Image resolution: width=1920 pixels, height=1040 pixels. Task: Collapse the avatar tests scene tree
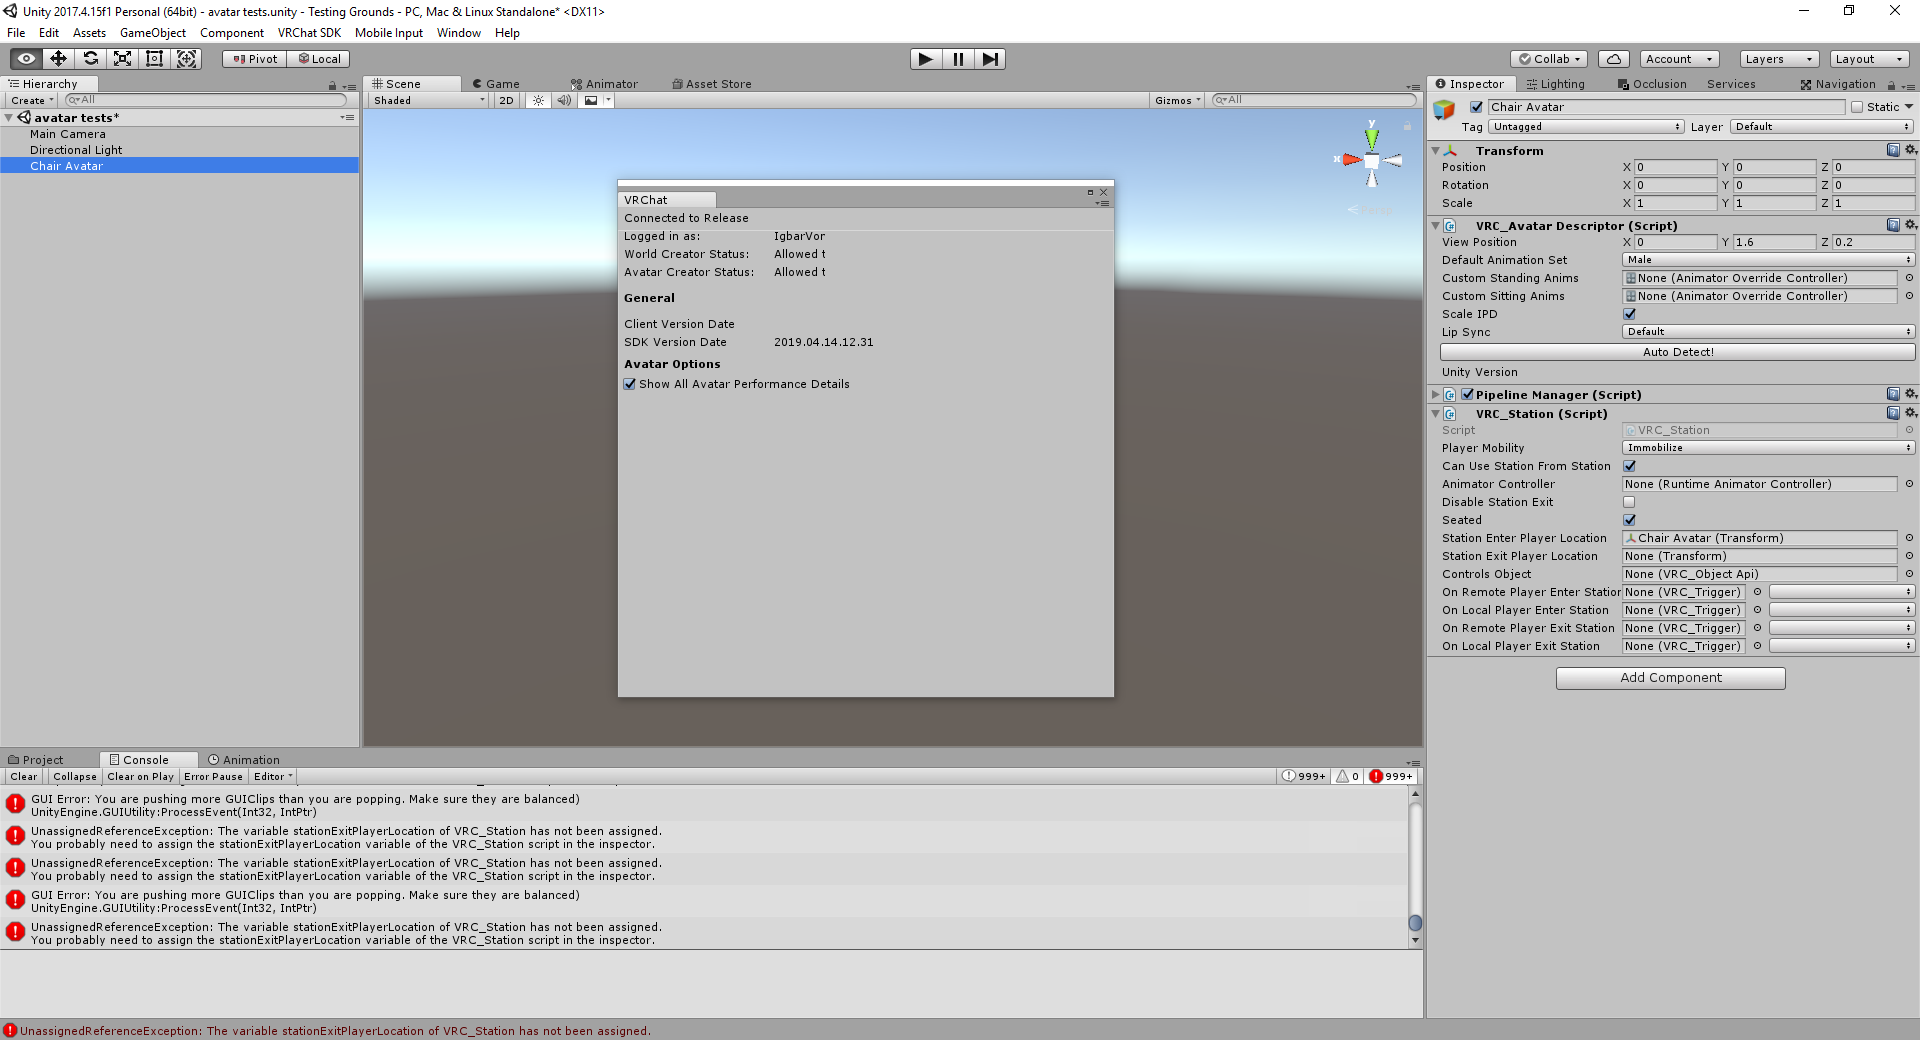coord(9,118)
